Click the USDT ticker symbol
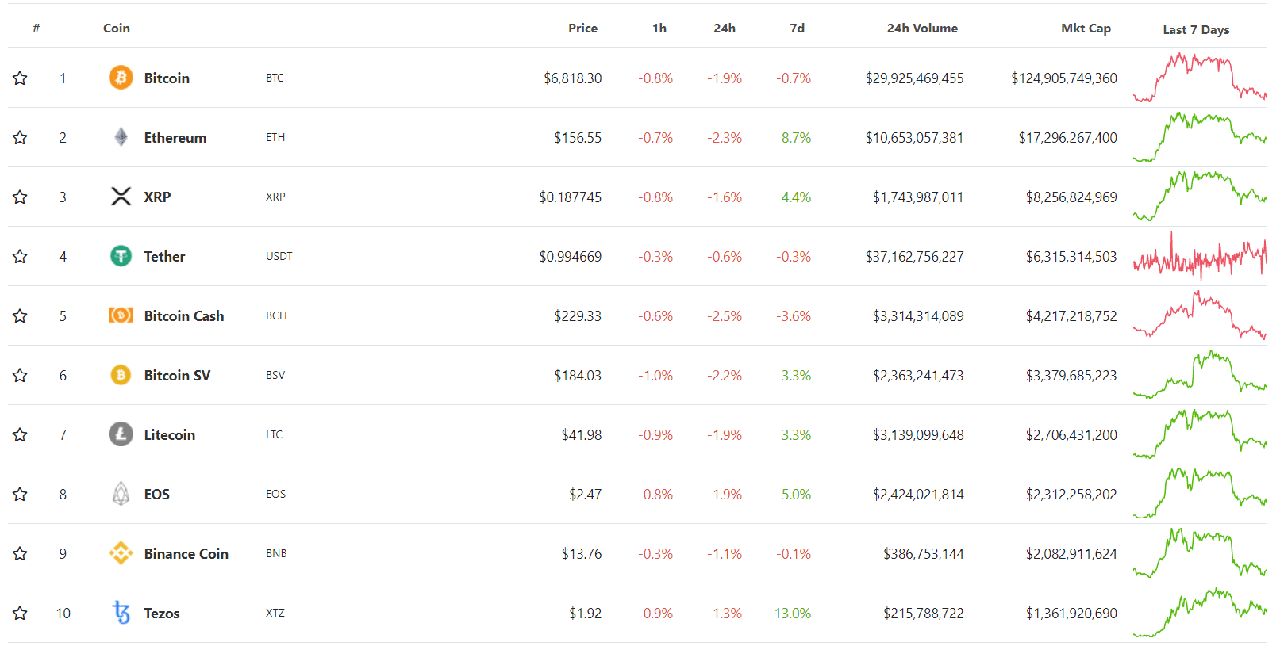This screenshot has width=1280, height=646. click(279, 256)
